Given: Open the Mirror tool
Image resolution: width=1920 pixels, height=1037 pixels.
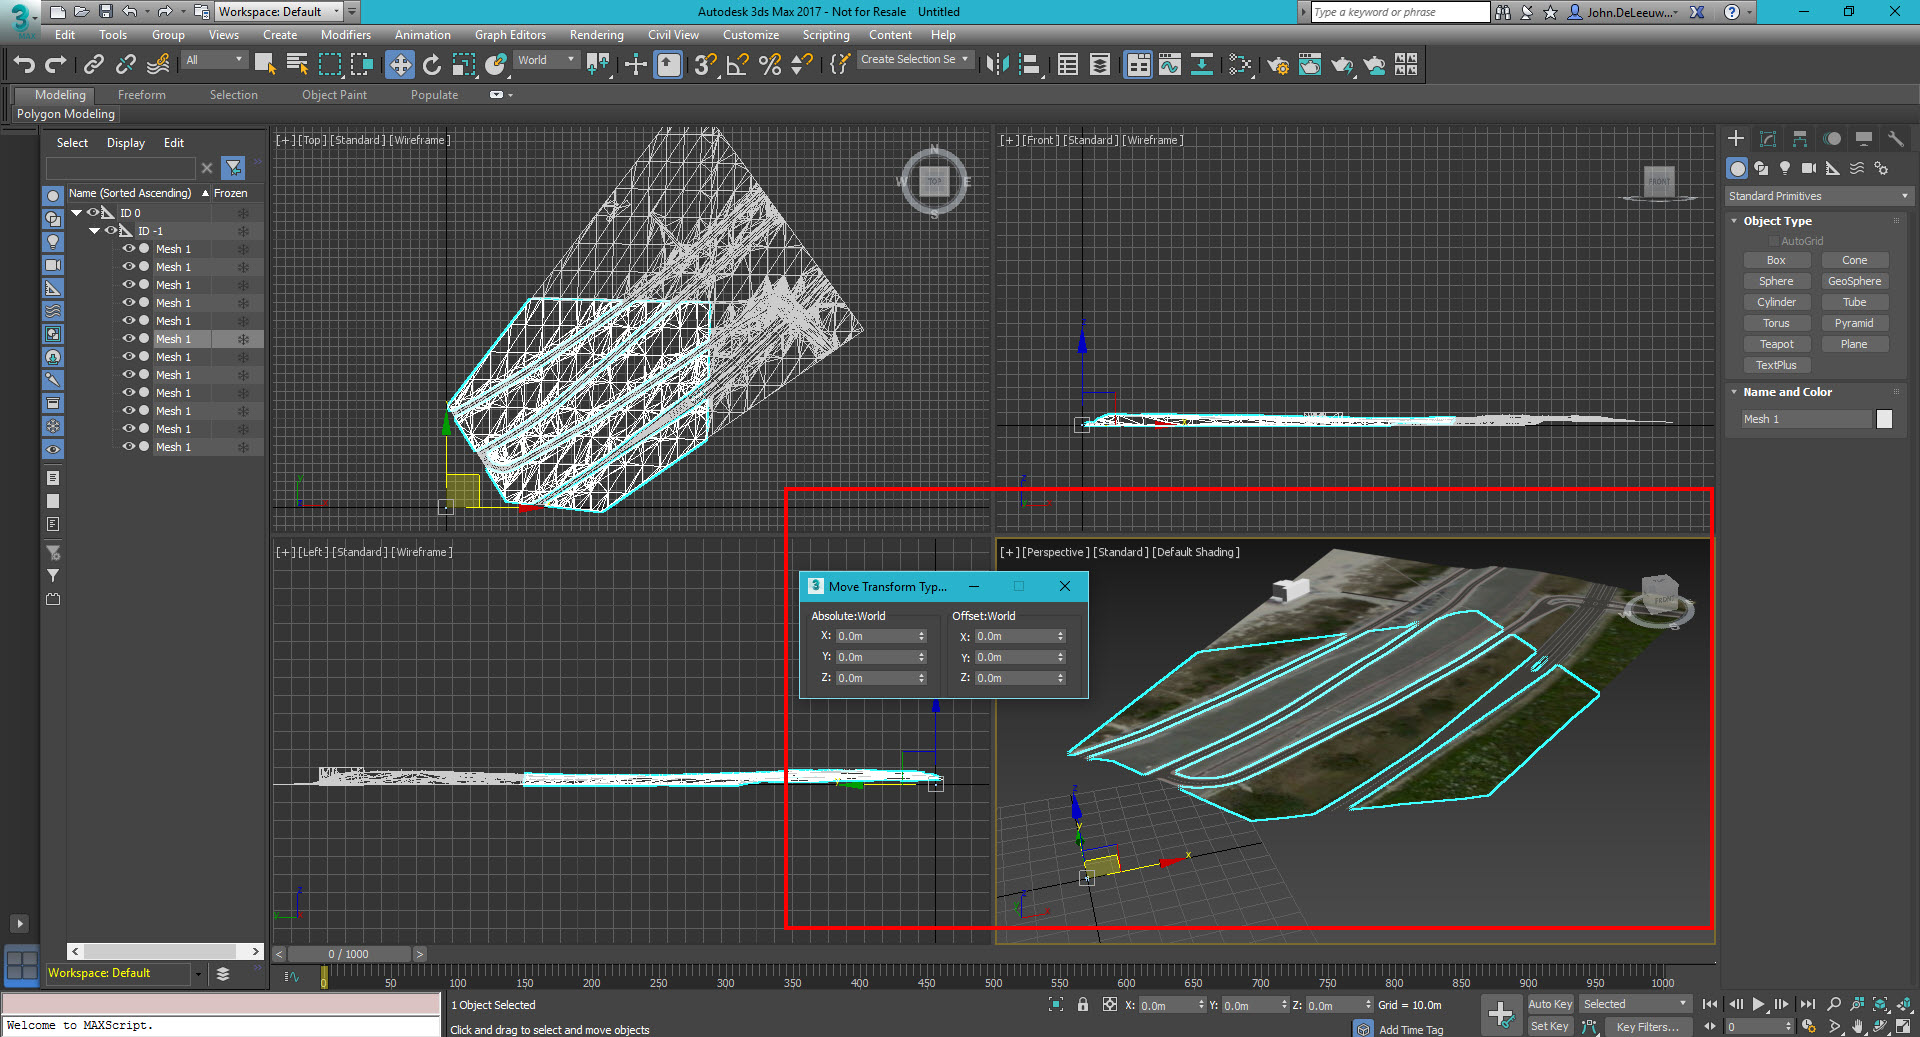Looking at the screenshot, I should click(996, 65).
